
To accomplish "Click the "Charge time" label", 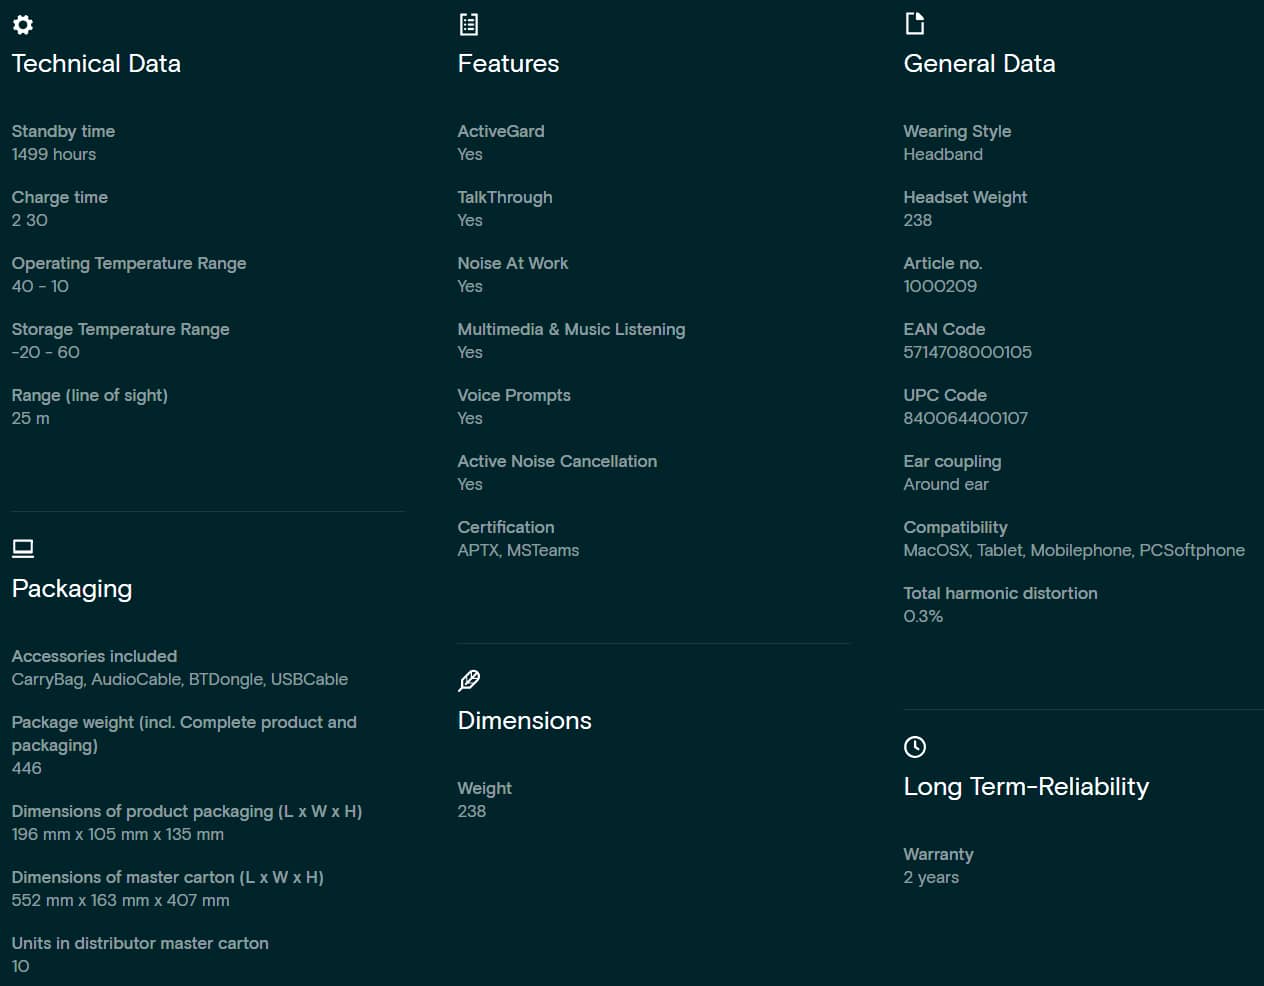I will [x=60, y=197].
